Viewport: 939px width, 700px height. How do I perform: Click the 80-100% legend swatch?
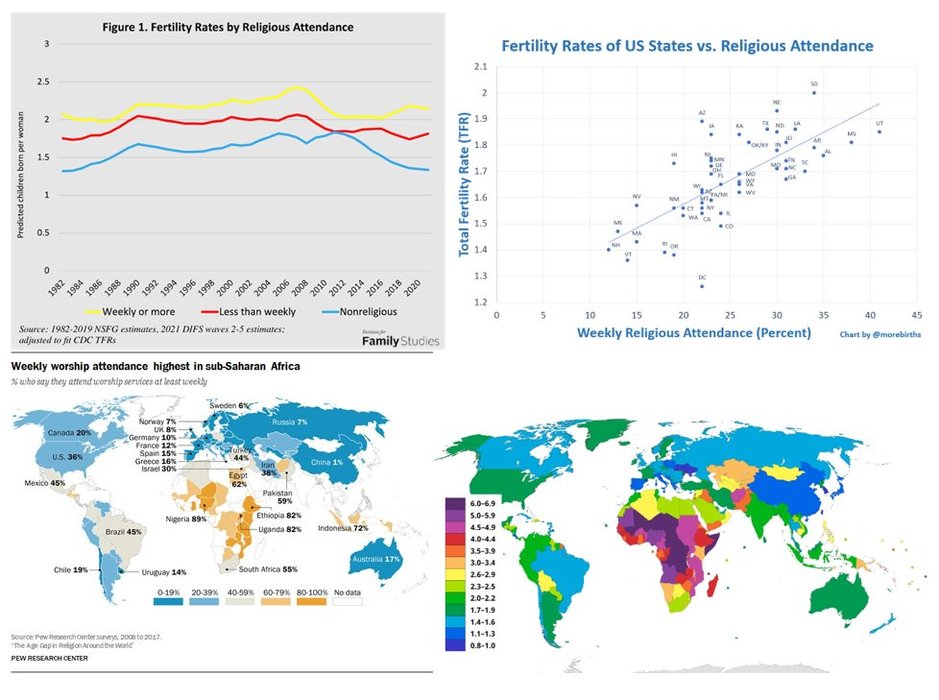pyautogui.click(x=312, y=601)
